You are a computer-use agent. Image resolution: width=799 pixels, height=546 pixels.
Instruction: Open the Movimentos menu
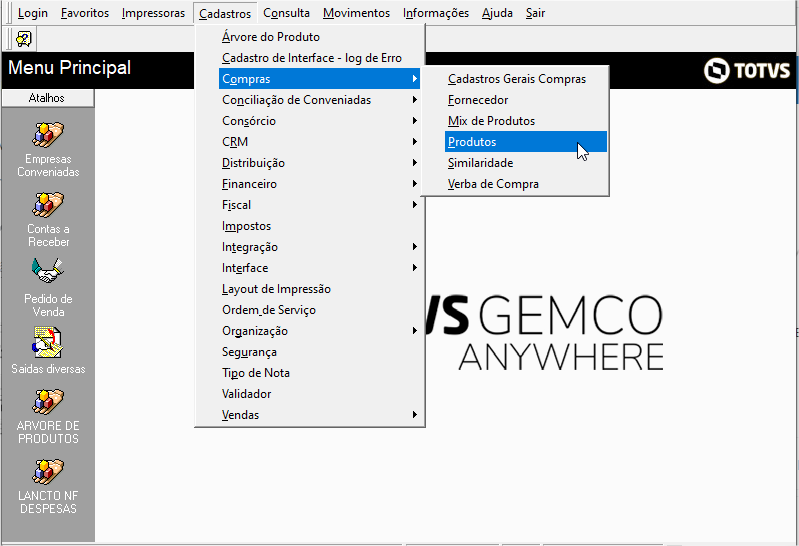356,13
